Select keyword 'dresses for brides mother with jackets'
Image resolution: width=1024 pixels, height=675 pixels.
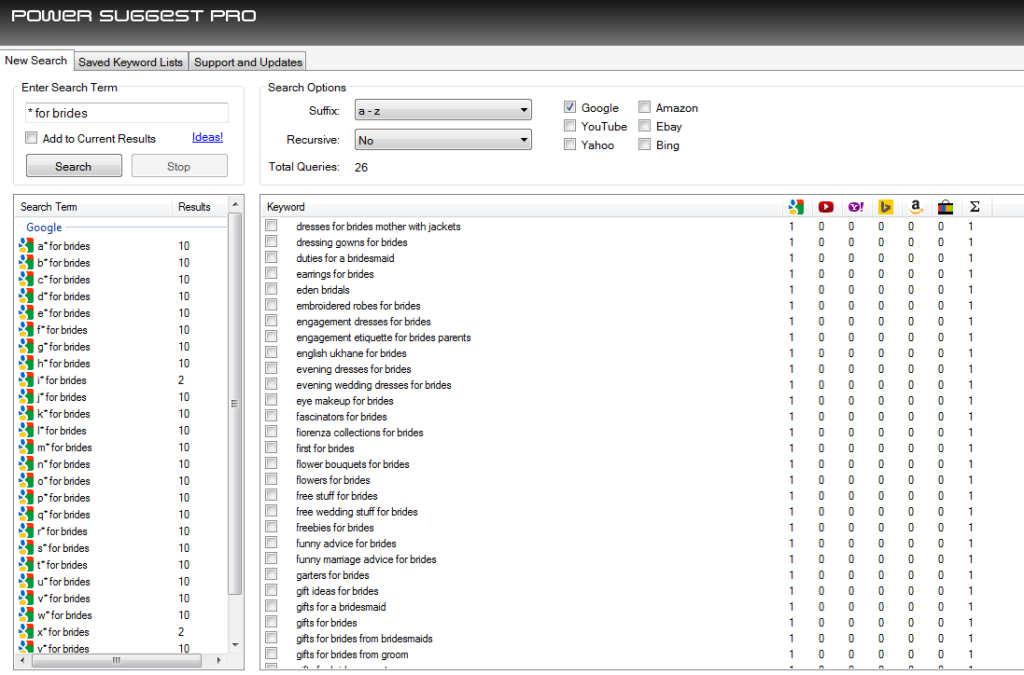coord(378,227)
